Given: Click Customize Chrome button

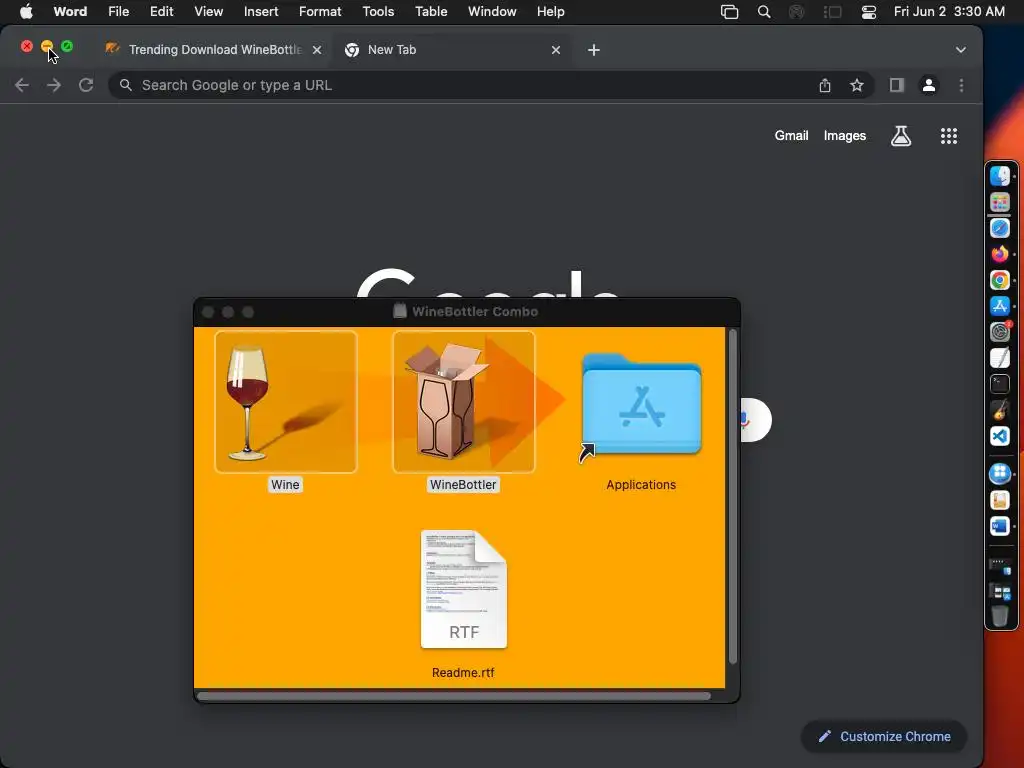Looking at the screenshot, I should click(x=884, y=737).
